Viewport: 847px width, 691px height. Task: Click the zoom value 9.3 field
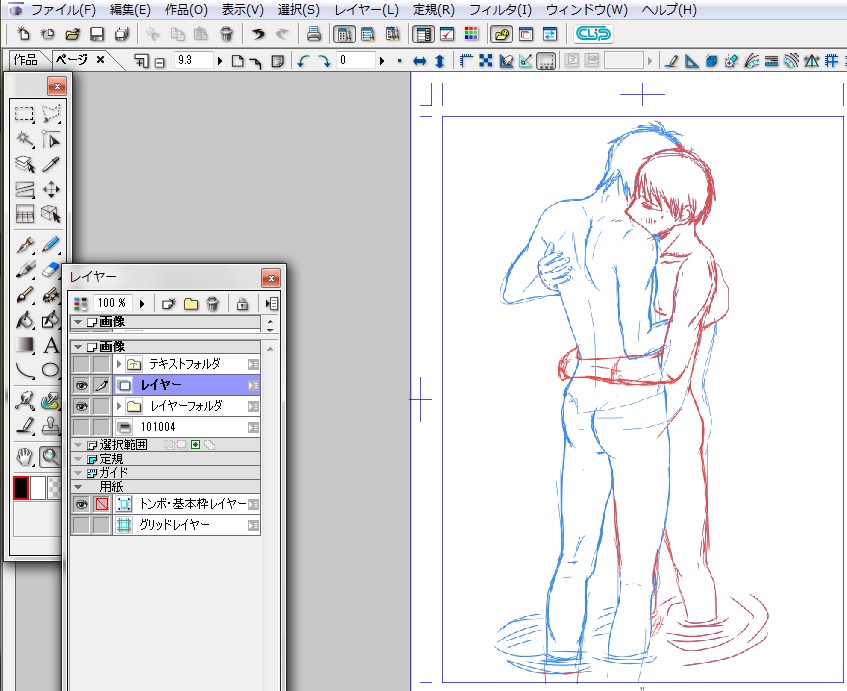click(193, 60)
